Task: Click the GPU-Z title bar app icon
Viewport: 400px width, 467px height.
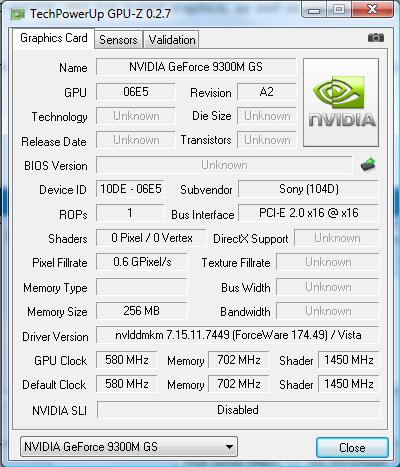Action: (17, 14)
